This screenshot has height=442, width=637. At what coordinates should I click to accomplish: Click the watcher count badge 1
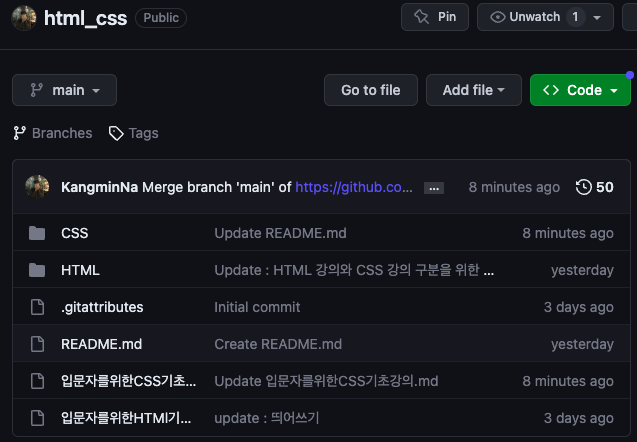tap(575, 17)
